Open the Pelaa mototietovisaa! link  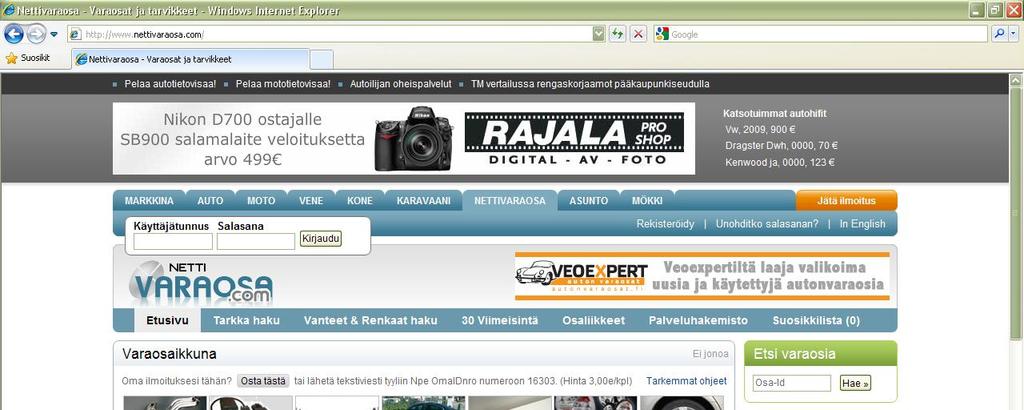[x=283, y=84]
